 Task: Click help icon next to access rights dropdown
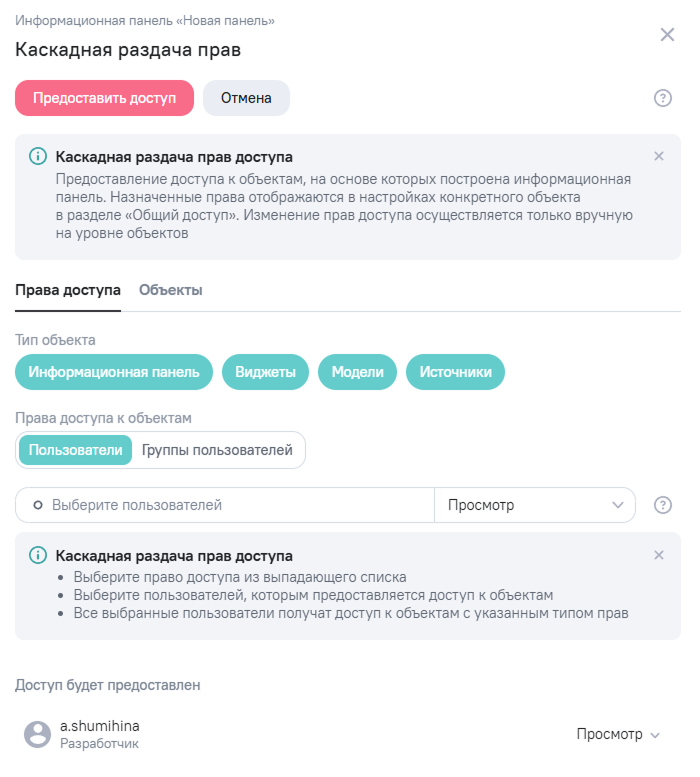pyautogui.click(x=662, y=505)
